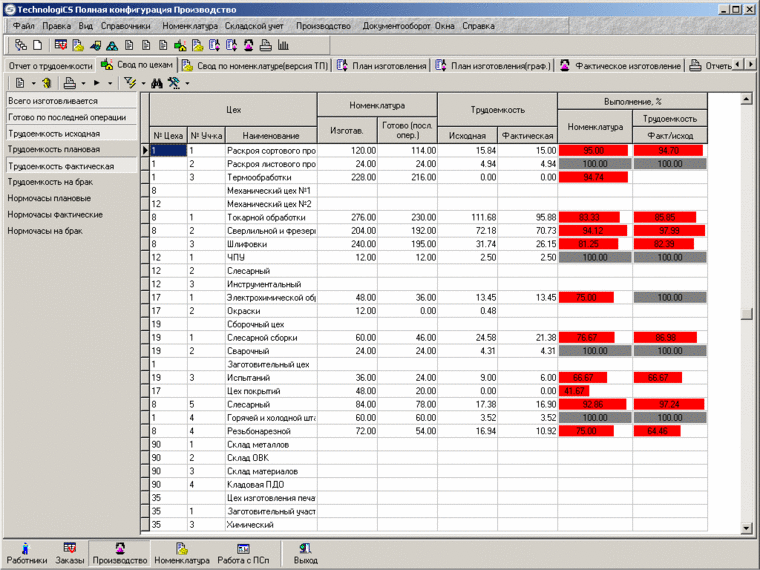Viewport: 760px width, 570px height.
Task: Click the document icon in the secondary toolbar
Action: point(20,83)
